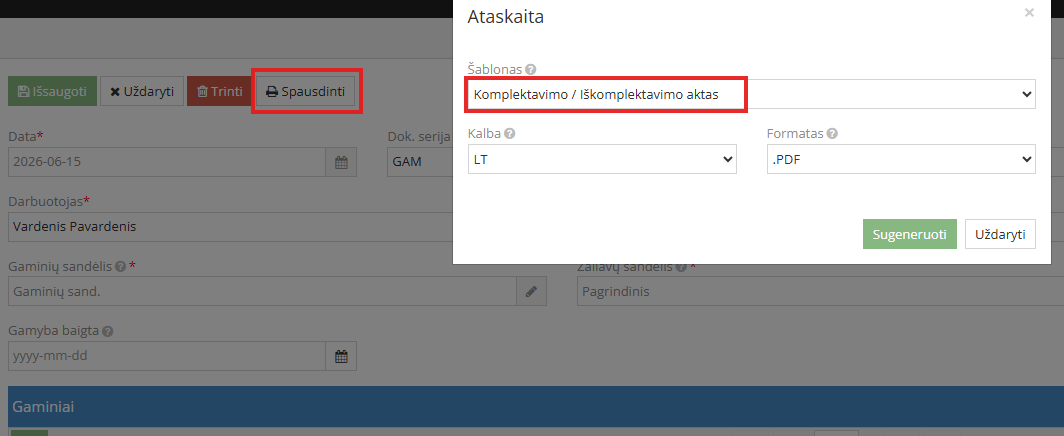The image size is (1064, 436).
Task: Edit Gaminių sandėlis with the pencil icon
Action: (531, 292)
